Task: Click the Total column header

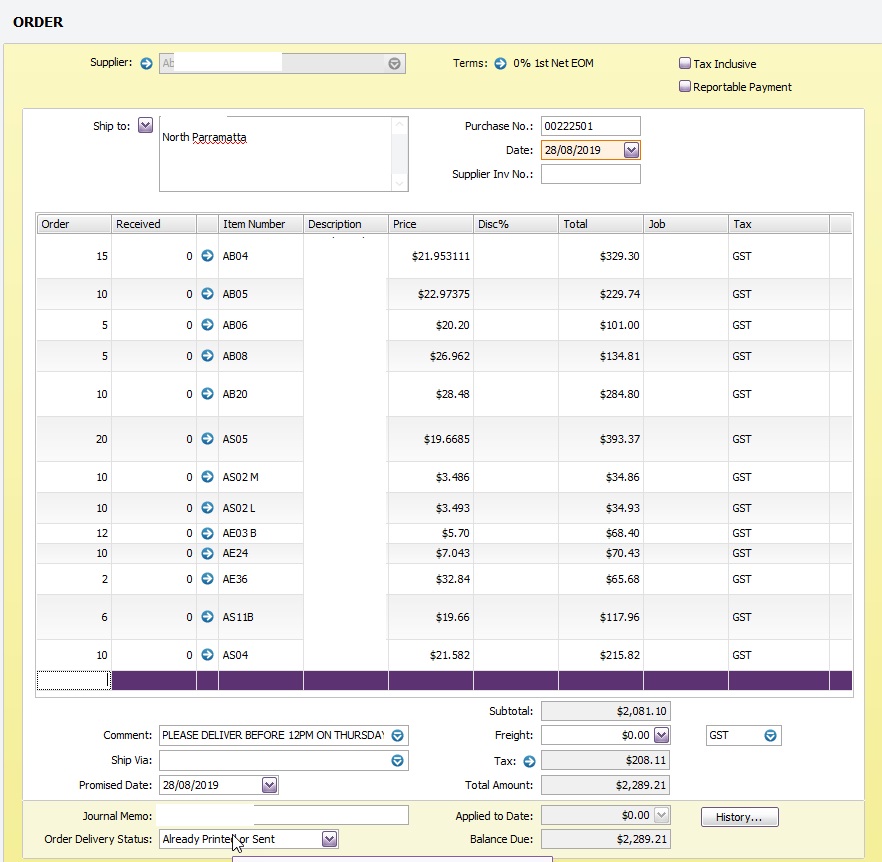Action: tap(600, 224)
